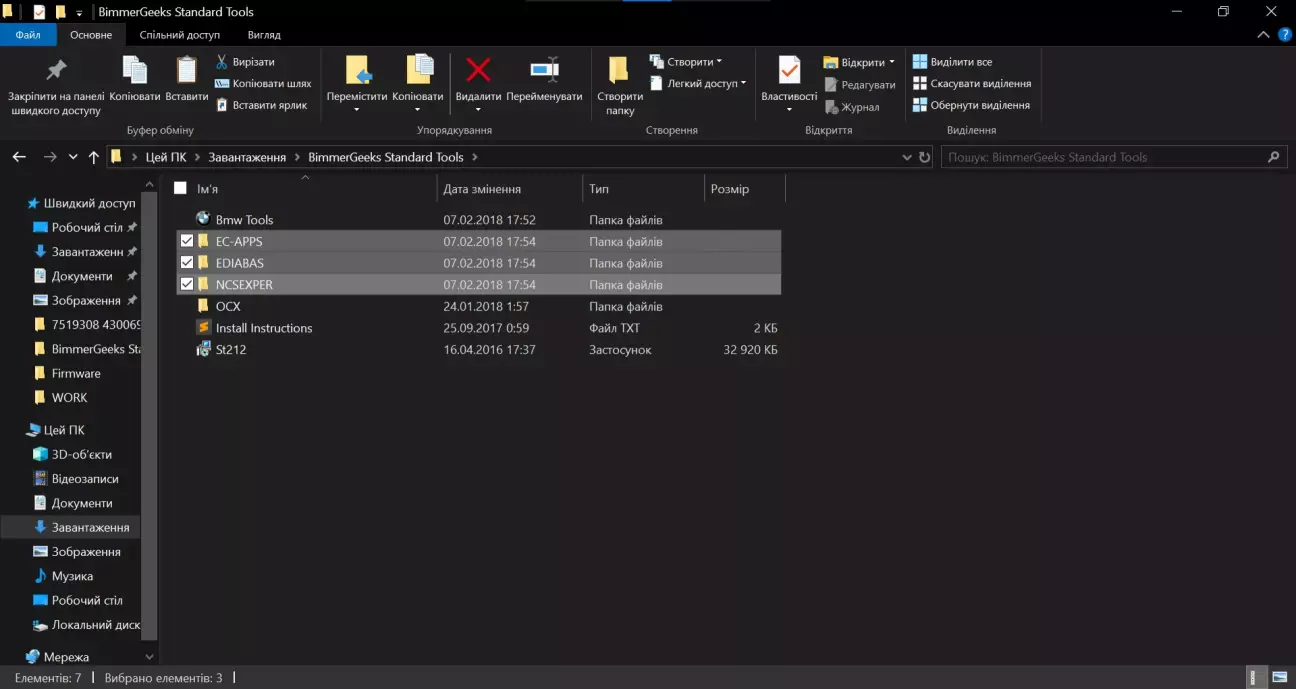The height and width of the screenshot is (689, 1296).
Task: Switch to large icons view in status bar
Action: pos(1279,677)
